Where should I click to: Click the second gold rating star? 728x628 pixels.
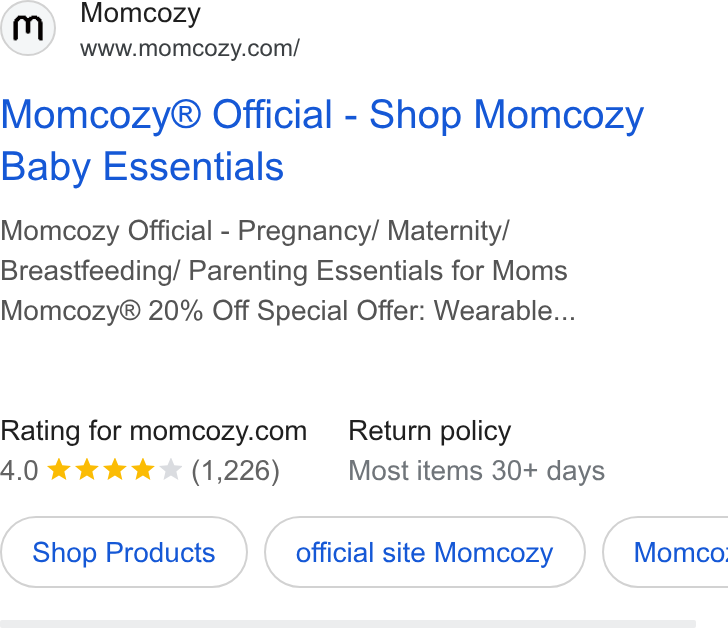pos(87,470)
